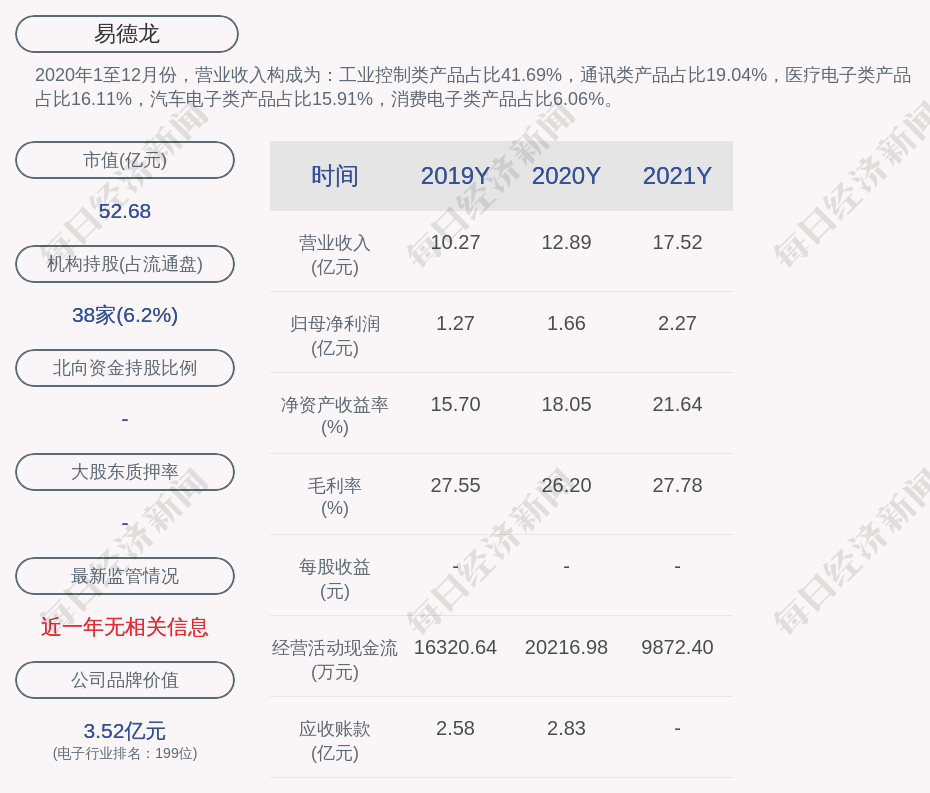The image size is (930, 793).
Task: Click the 2020Y column header
Action: [566, 176]
